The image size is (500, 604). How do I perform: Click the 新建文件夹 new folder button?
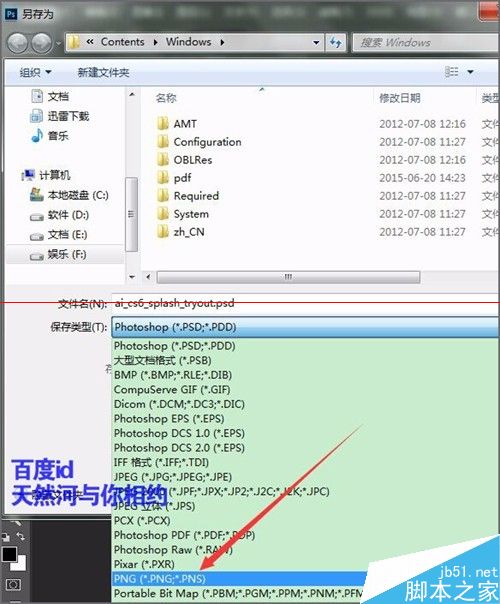click(103, 72)
